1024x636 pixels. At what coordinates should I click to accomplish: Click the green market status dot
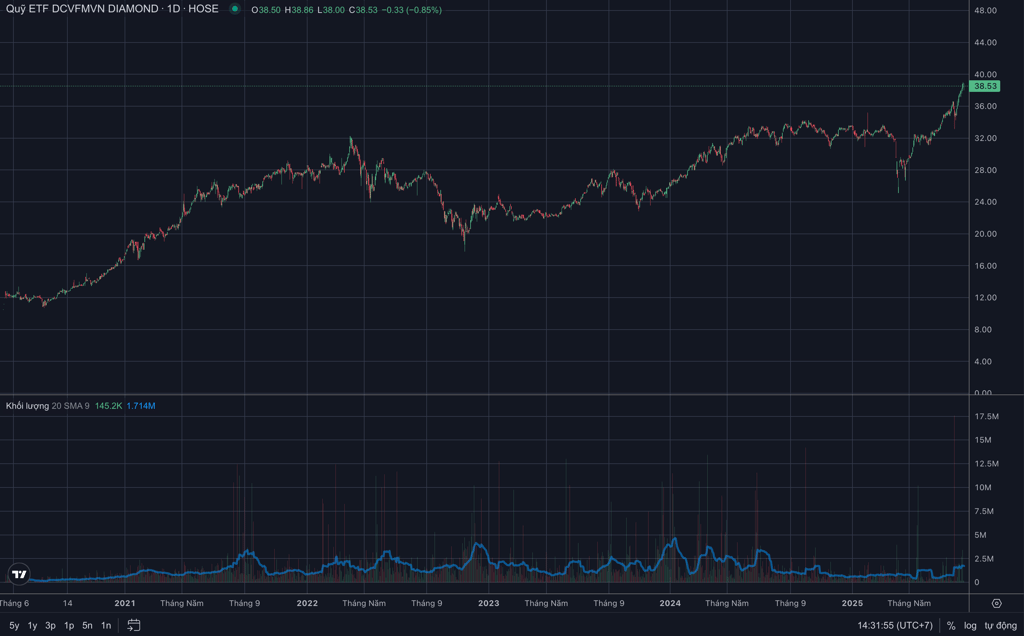tap(234, 9)
